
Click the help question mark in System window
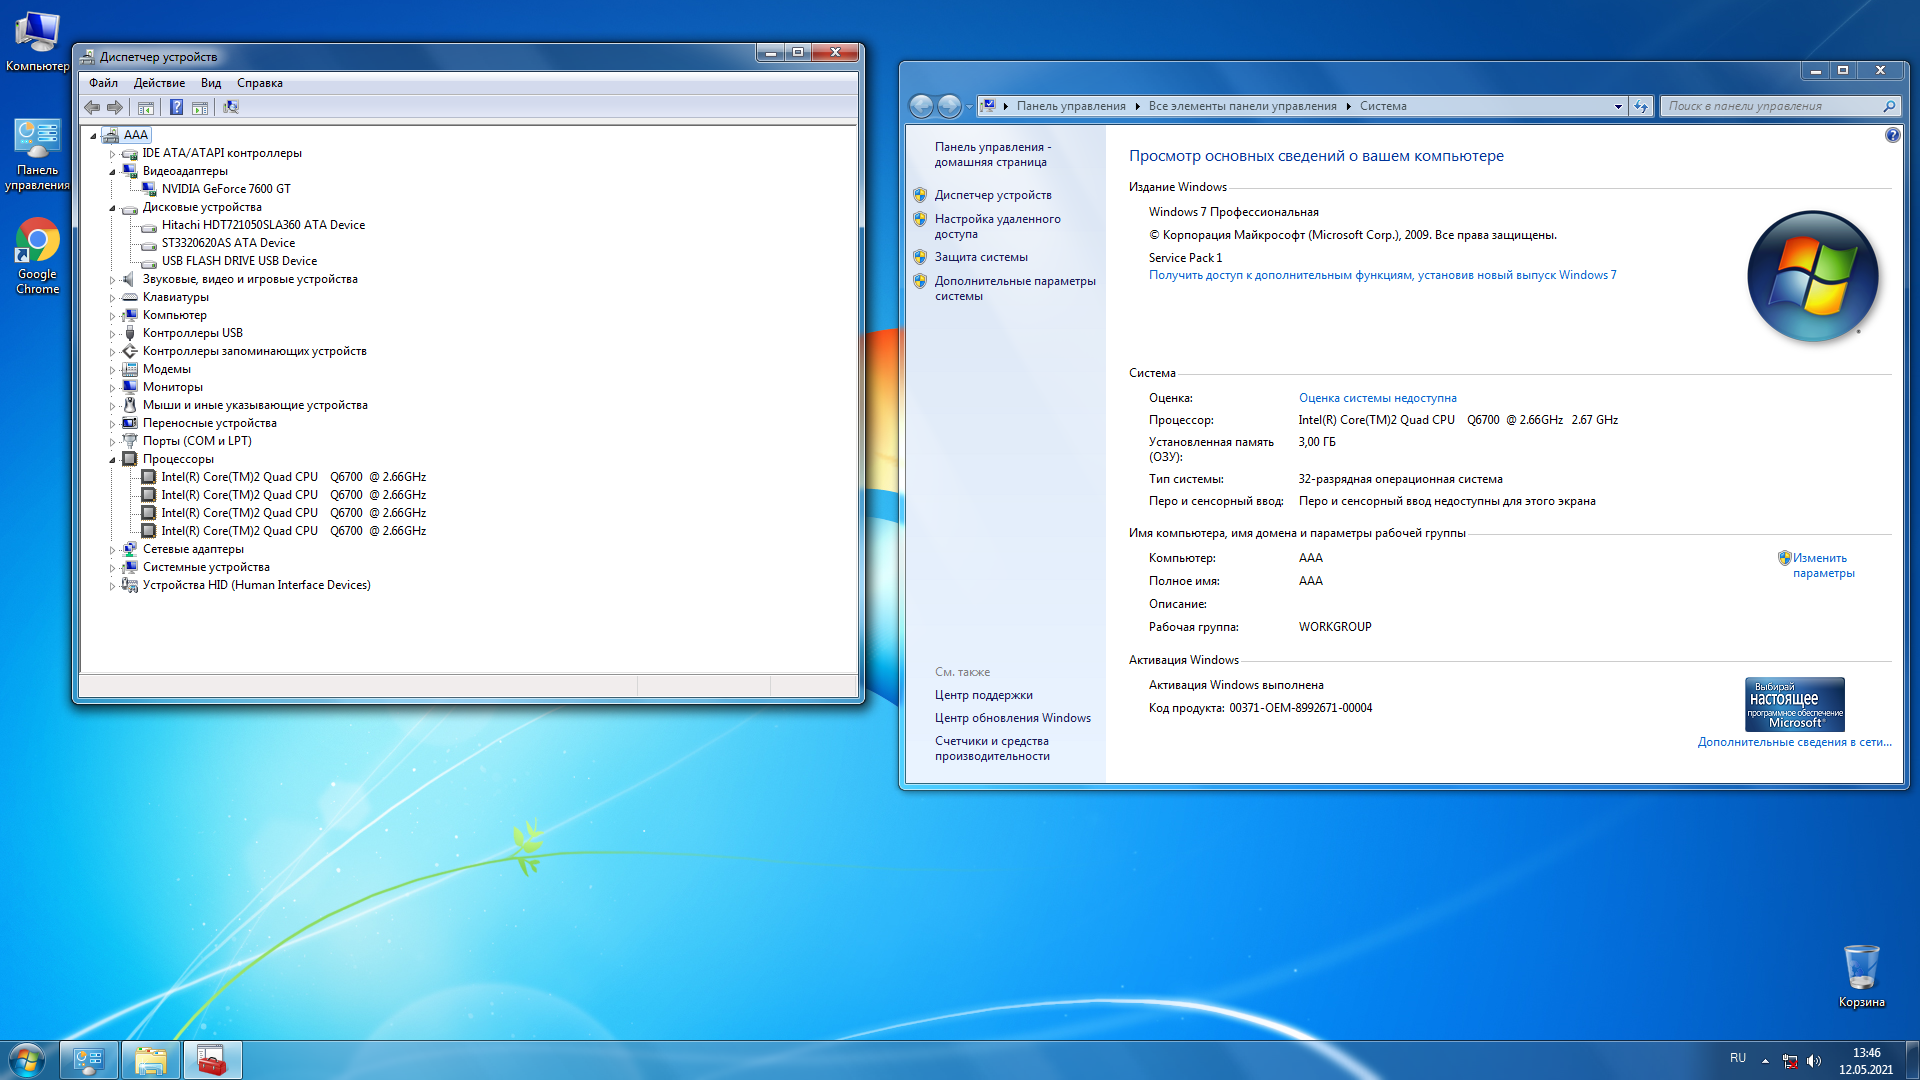[1892, 135]
